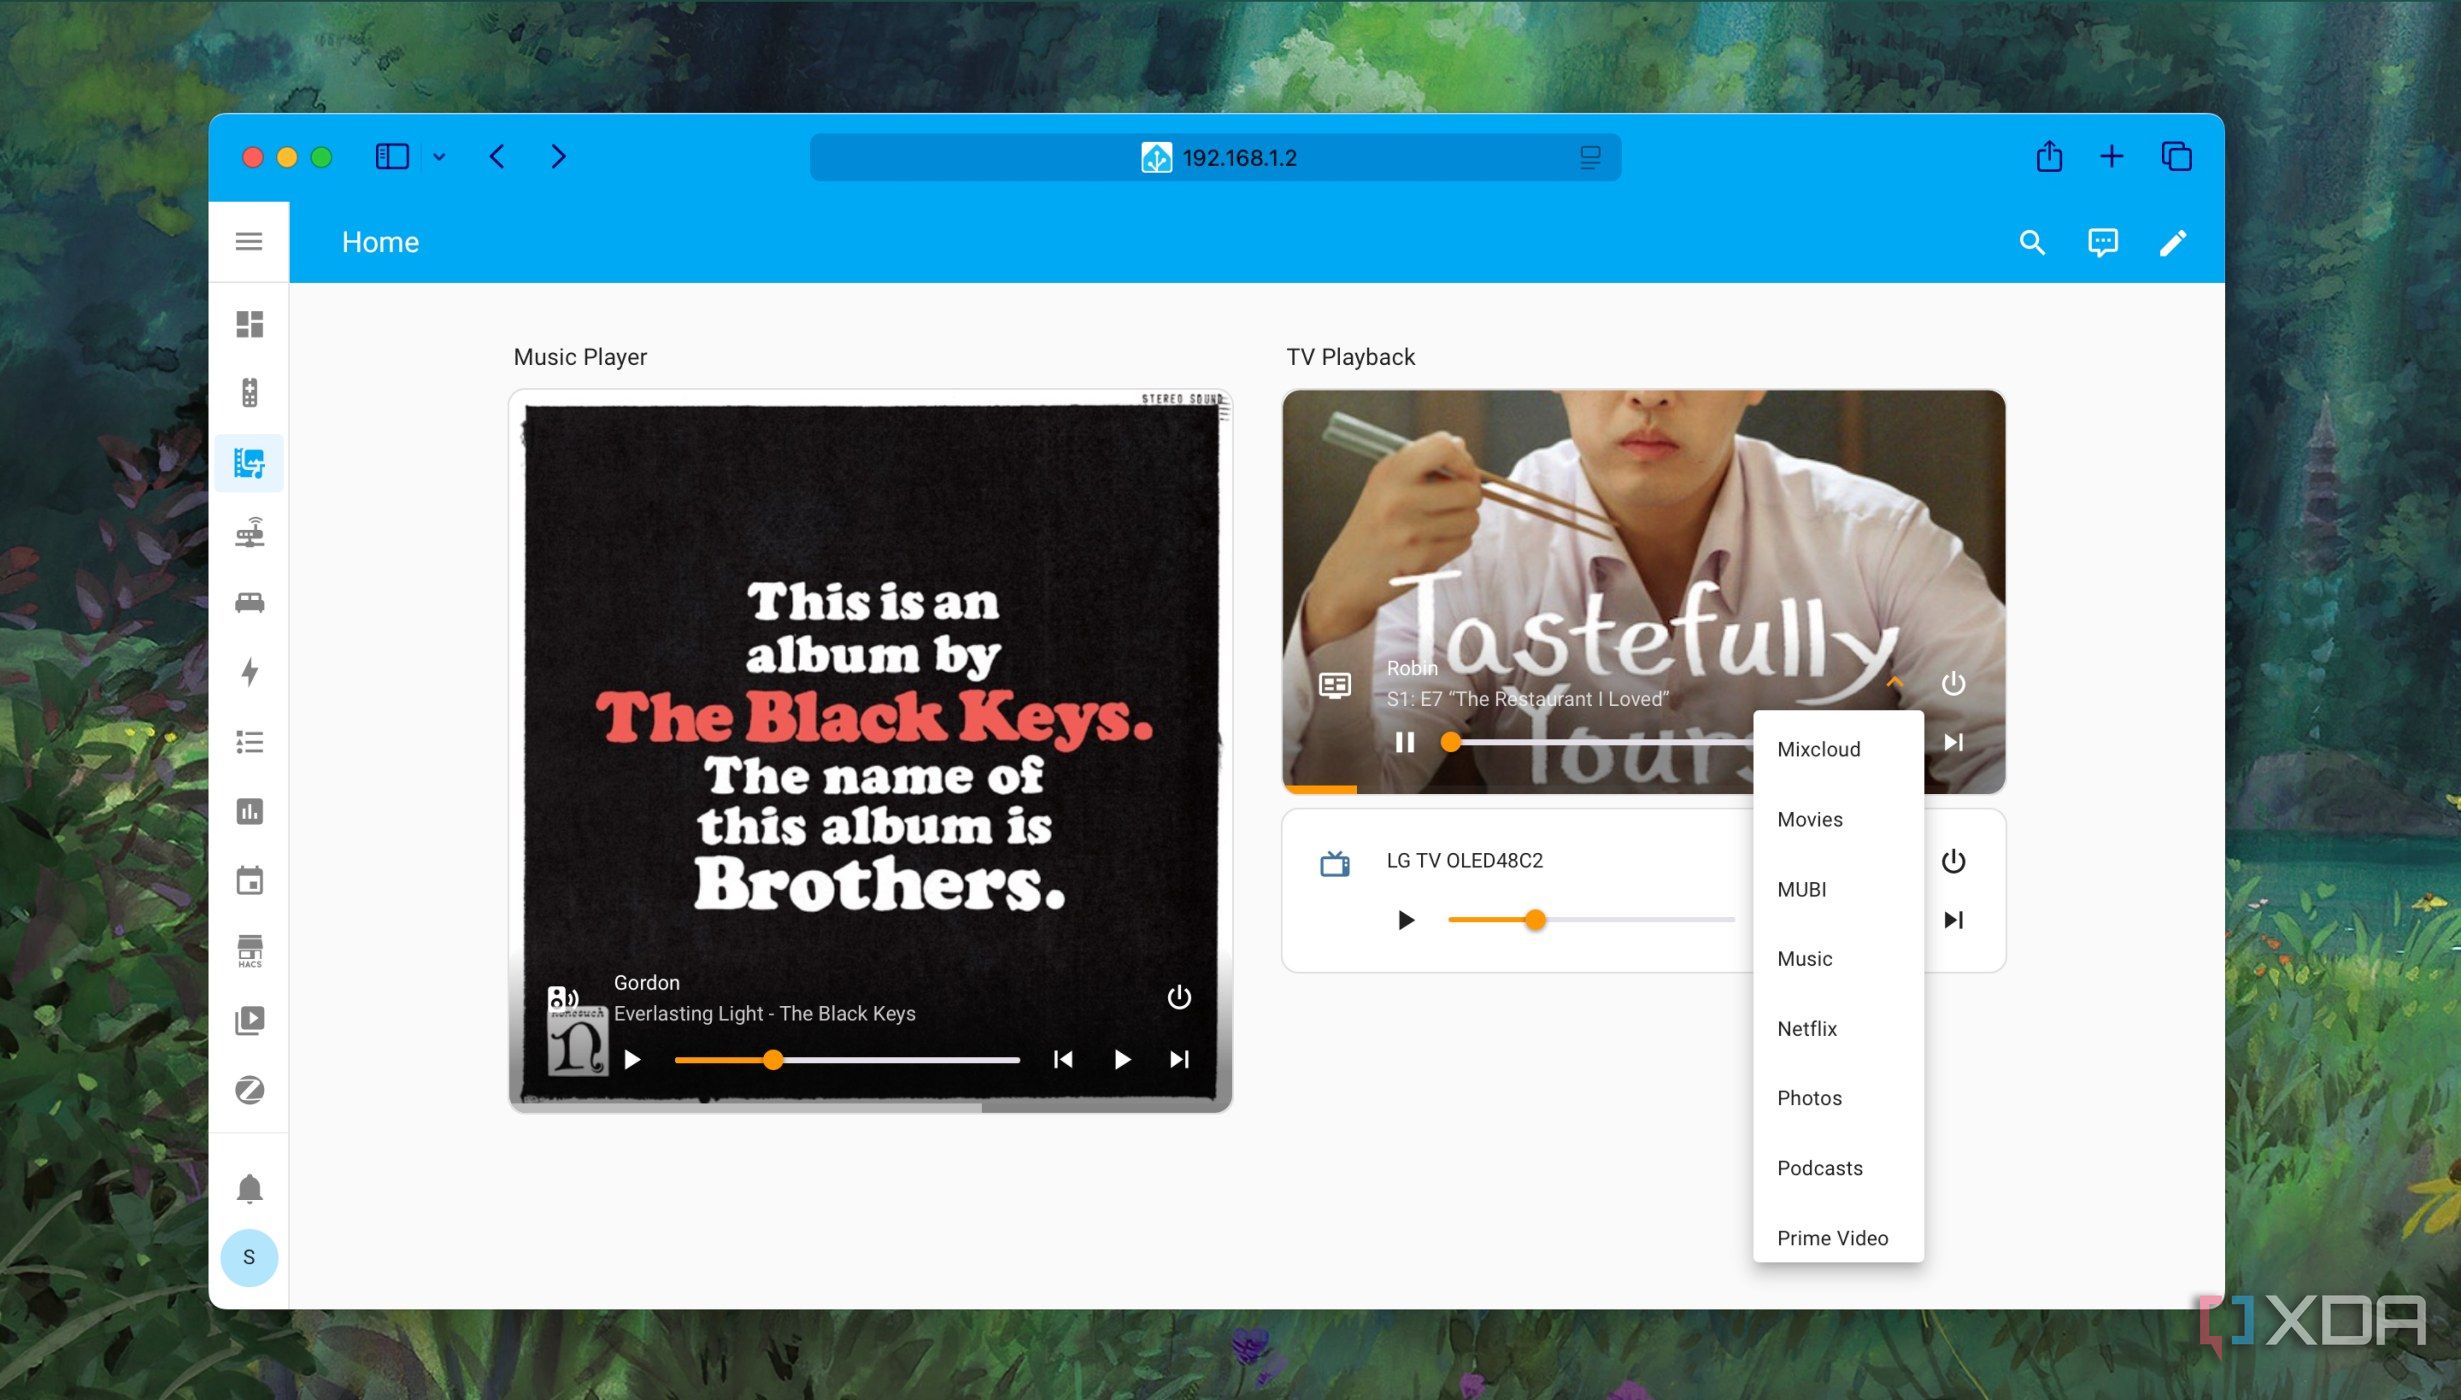Click the 'LG TV OLED48C2' device name
The image size is (2461, 1400).
pyautogui.click(x=1464, y=861)
